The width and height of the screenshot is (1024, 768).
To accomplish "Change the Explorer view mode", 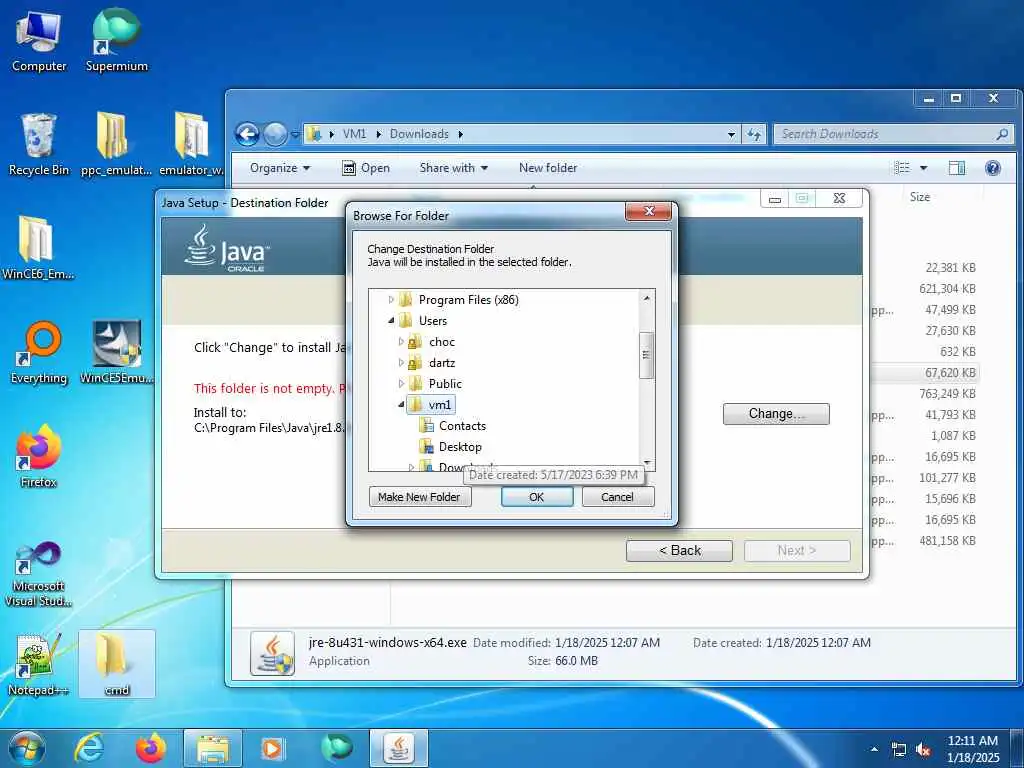I will click(x=902, y=168).
